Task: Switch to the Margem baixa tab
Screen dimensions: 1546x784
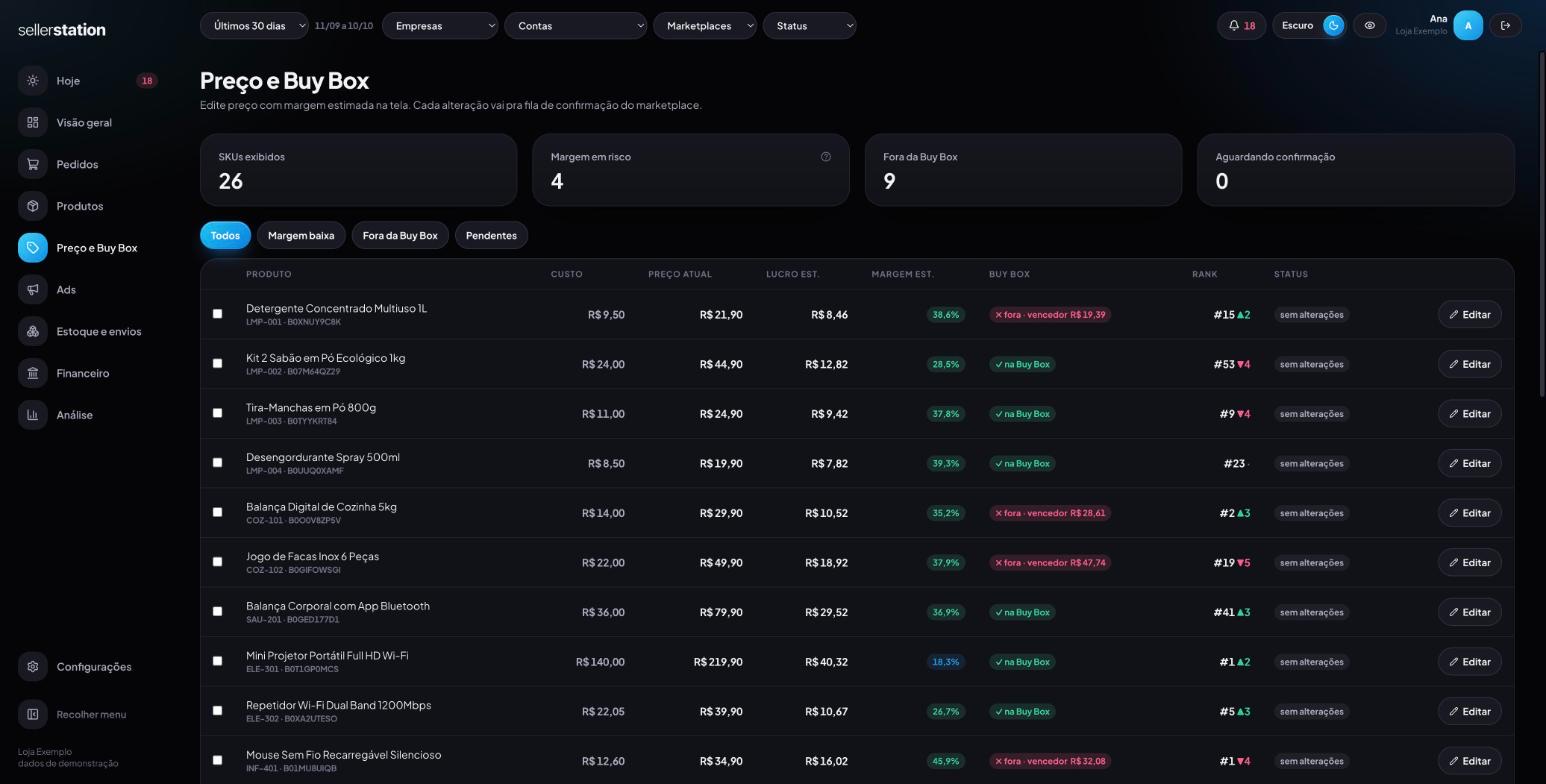Action: 301,236
